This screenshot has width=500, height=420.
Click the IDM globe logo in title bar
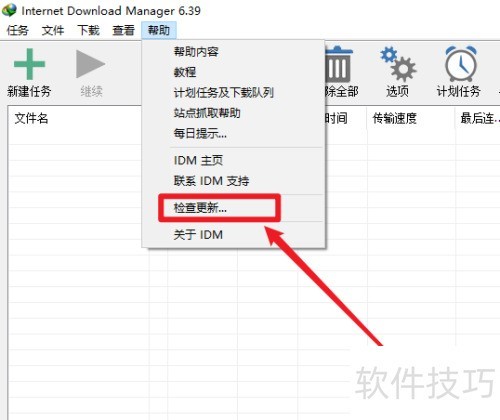[x=9, y=10]
